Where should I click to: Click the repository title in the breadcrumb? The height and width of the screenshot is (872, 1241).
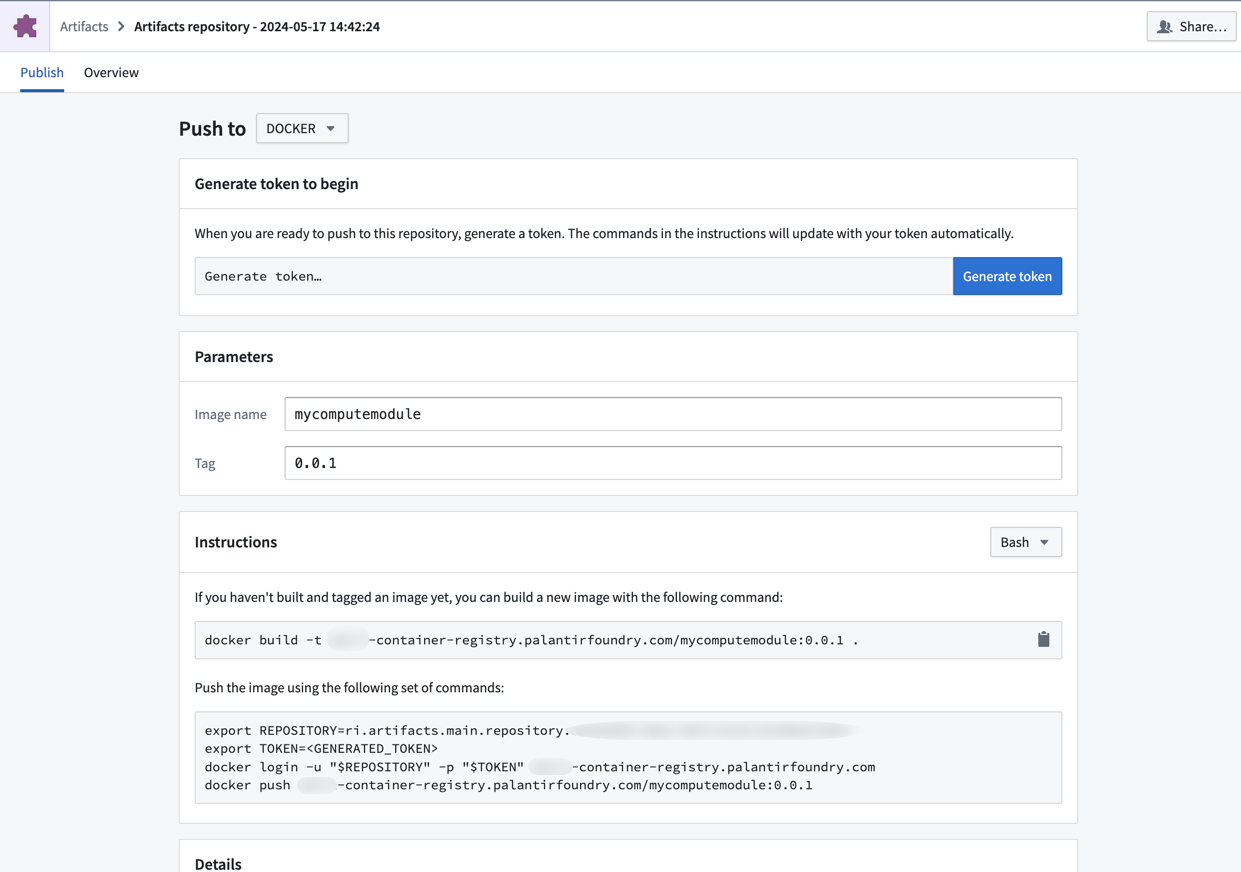tap(257, 27)
